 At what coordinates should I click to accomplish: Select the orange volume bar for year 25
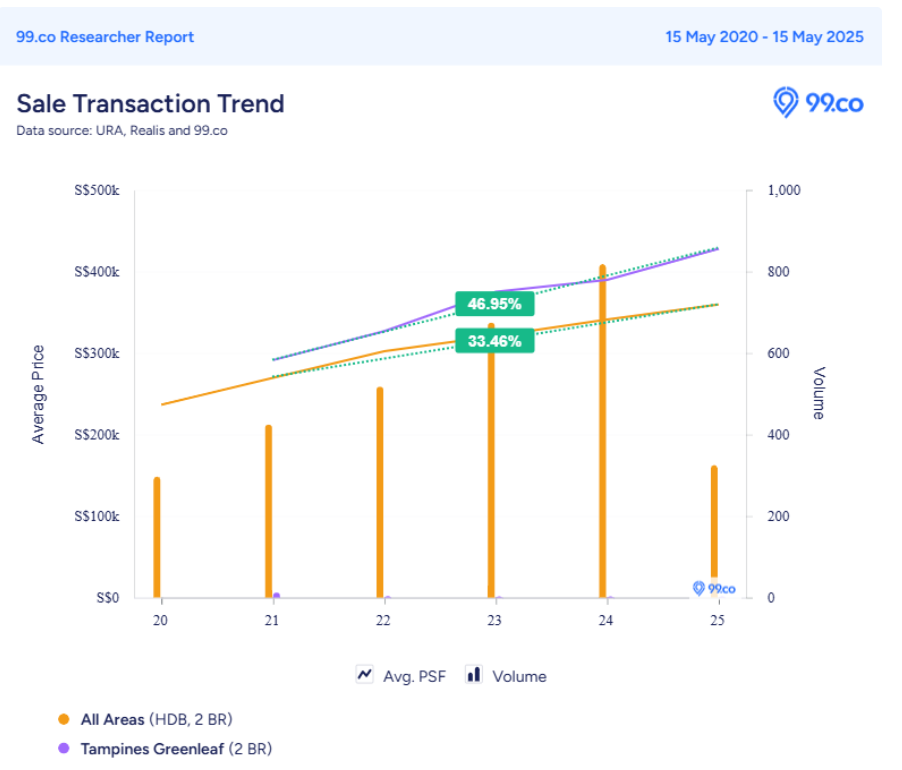pos(714,520)
